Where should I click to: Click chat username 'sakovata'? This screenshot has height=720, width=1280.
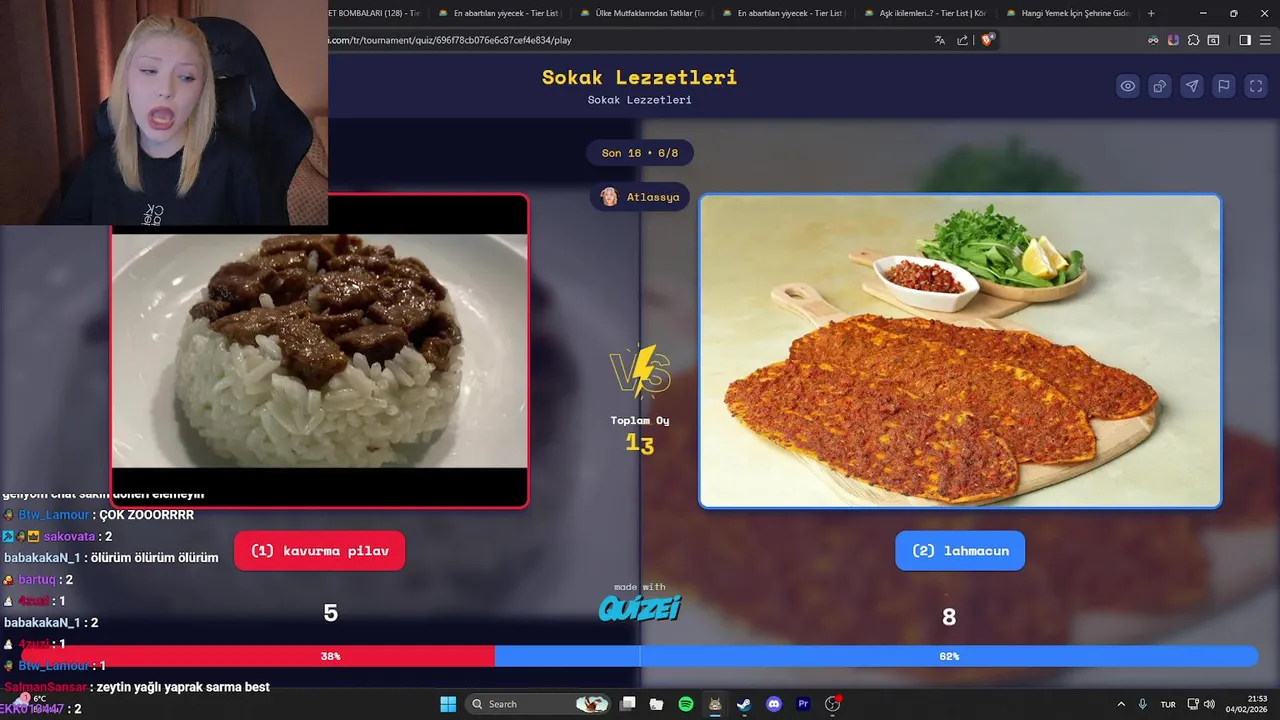click(69, 536)
